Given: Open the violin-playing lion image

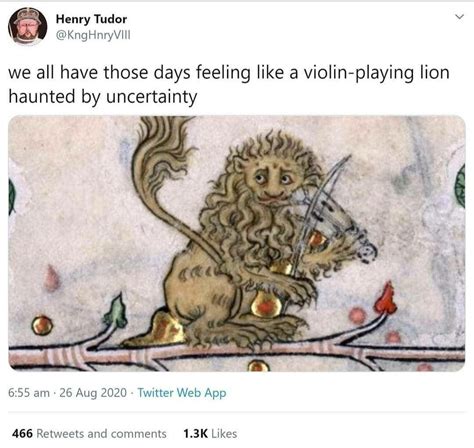Looking at the screenshot, I should [237, 243].
